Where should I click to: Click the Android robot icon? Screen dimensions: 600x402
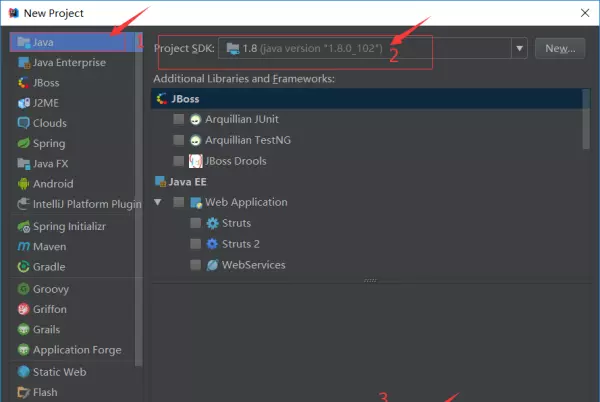click(23, 184)
